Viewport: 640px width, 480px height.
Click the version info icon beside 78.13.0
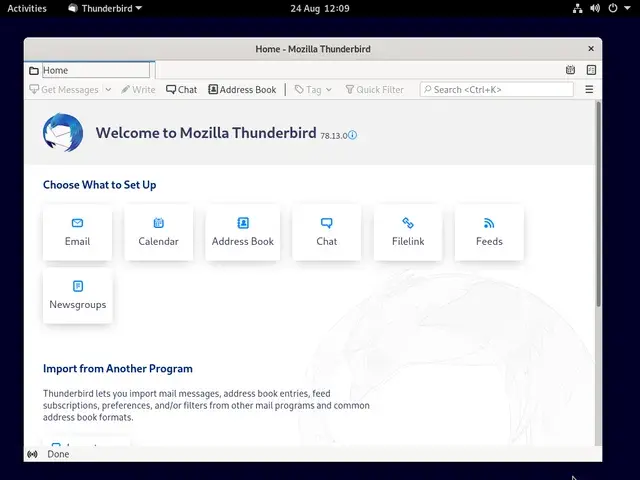pyautogui.click(x=352, y=135)
